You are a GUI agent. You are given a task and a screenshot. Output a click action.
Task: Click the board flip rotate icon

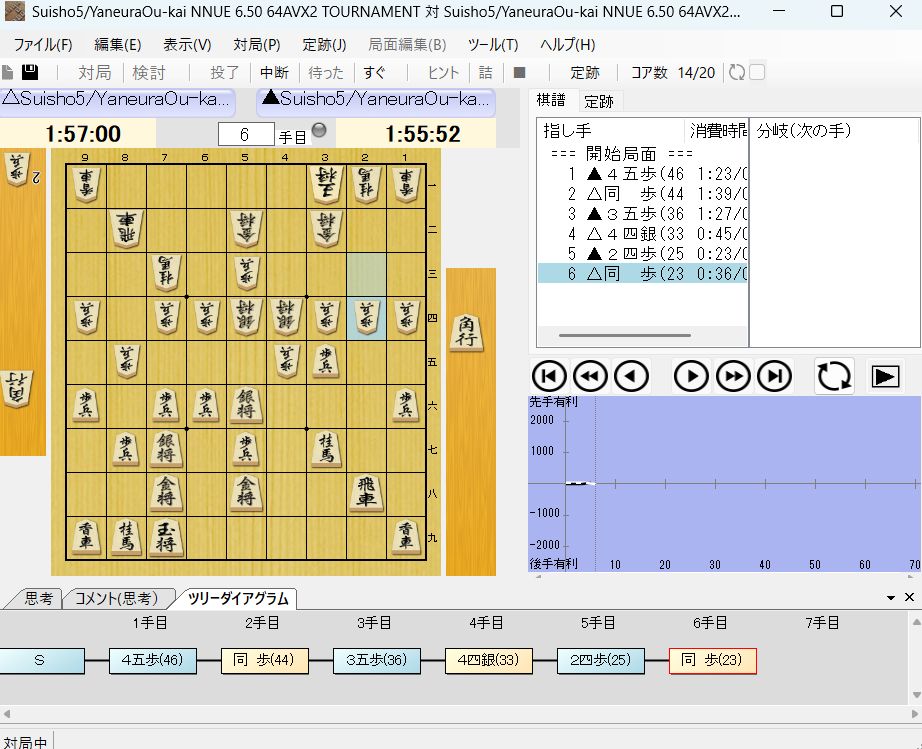(x=834, y=376)
